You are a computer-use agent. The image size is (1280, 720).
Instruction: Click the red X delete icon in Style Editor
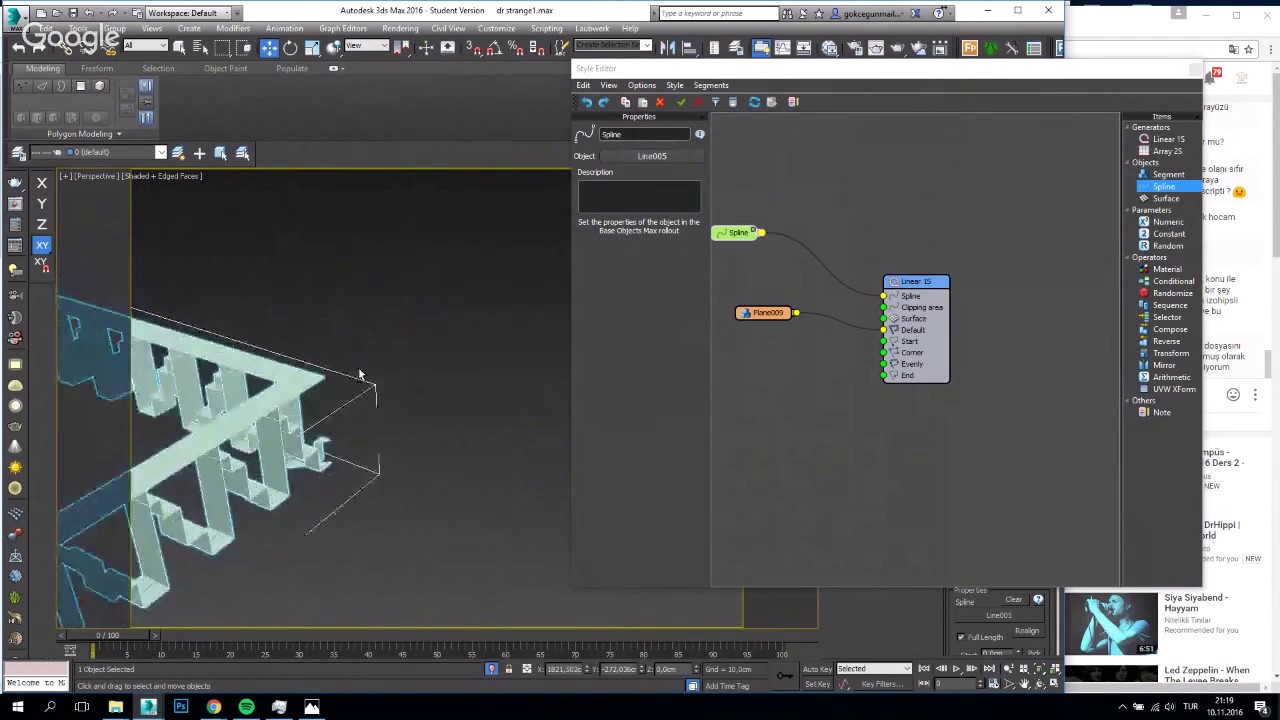pyautogui.click(x=660, y=102)
